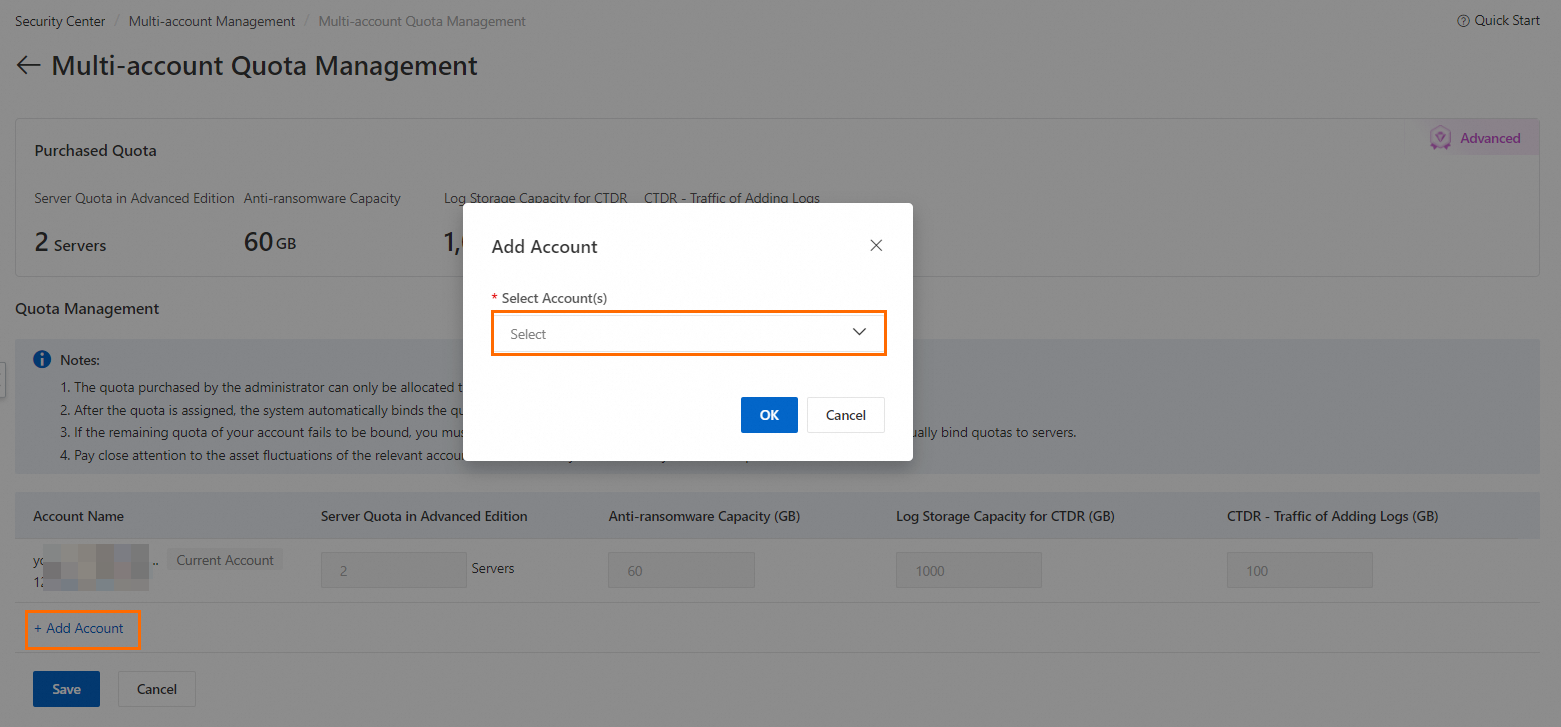The height and width of the screenshot is (727, 1561).
Task: Click the Quick Start help icon
Action: coord(1463,21)
